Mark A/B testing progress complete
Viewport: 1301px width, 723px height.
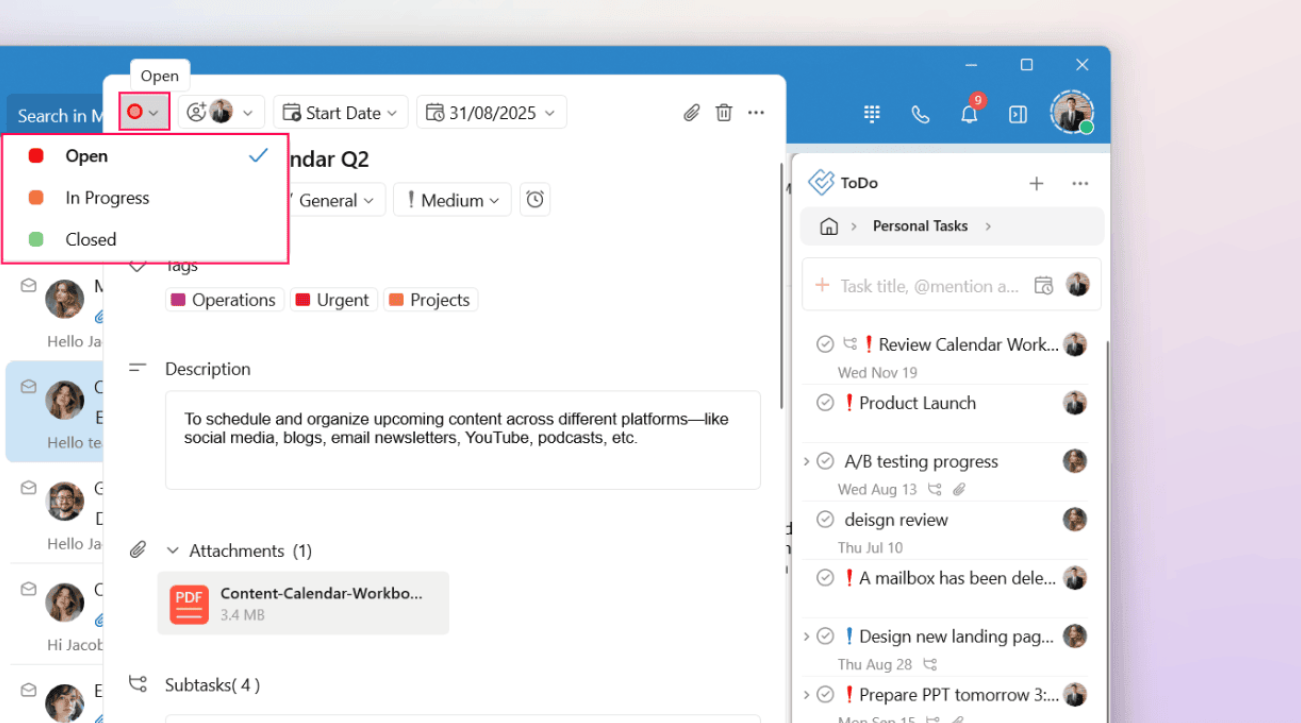pyautogui.click(x=825, y=461)
